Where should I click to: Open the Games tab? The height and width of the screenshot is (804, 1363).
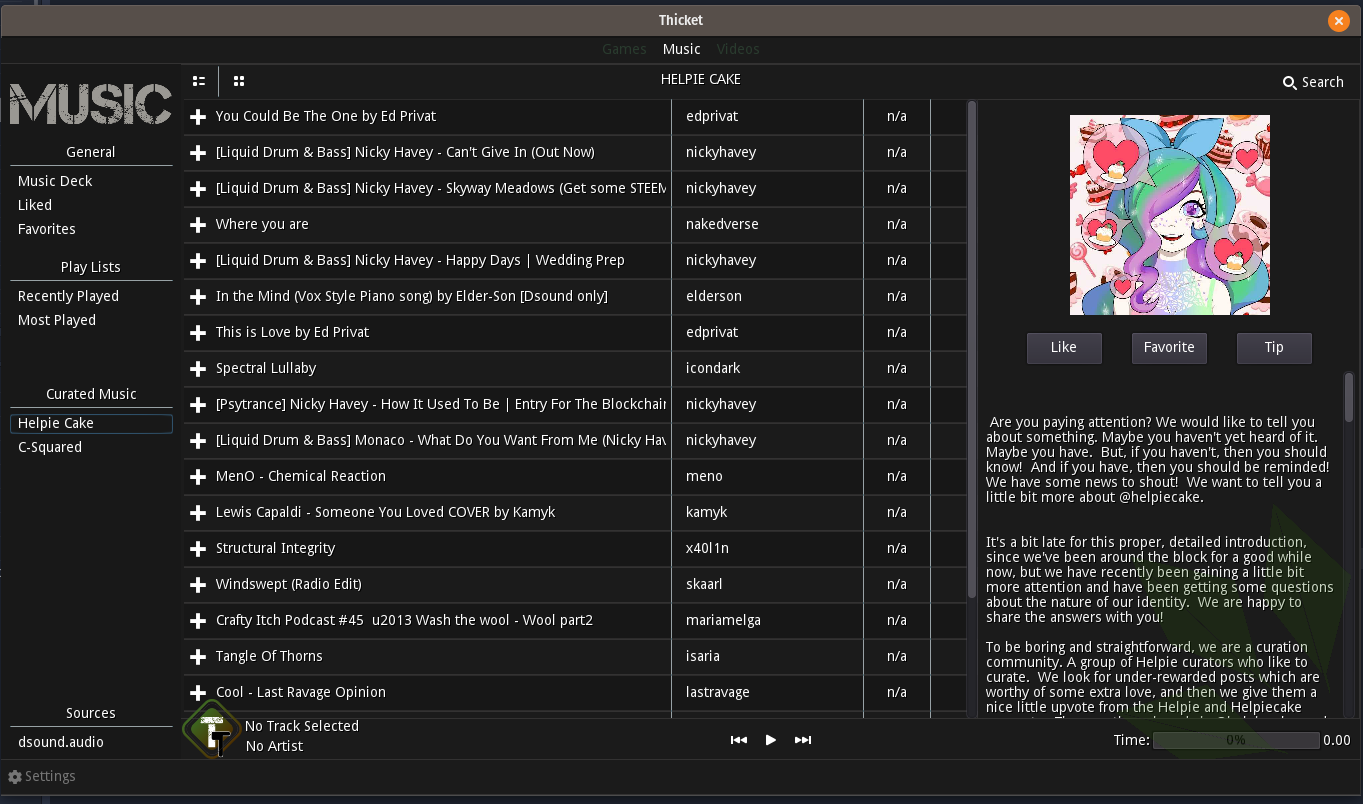(x=624, y=49)
